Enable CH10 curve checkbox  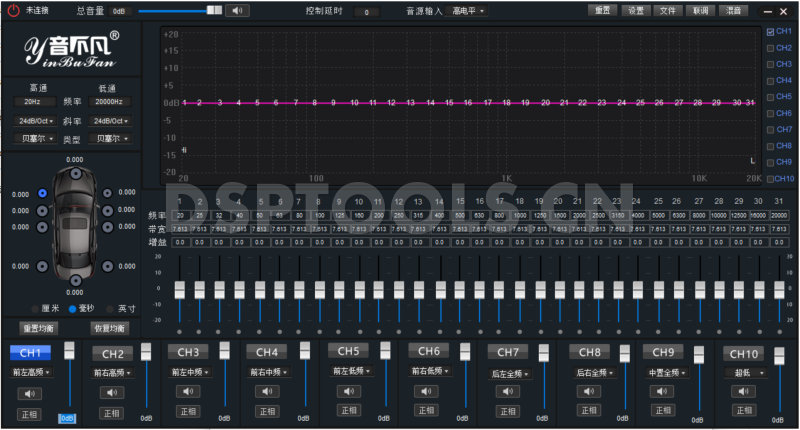pyautogui.click(x=770, y=179)
